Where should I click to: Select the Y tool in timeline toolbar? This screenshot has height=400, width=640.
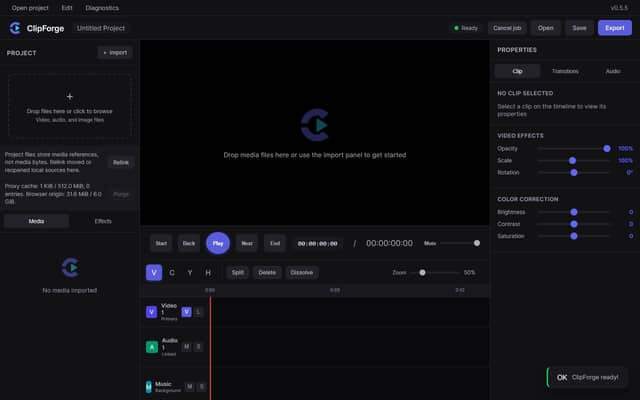click(x=190, y=273)
